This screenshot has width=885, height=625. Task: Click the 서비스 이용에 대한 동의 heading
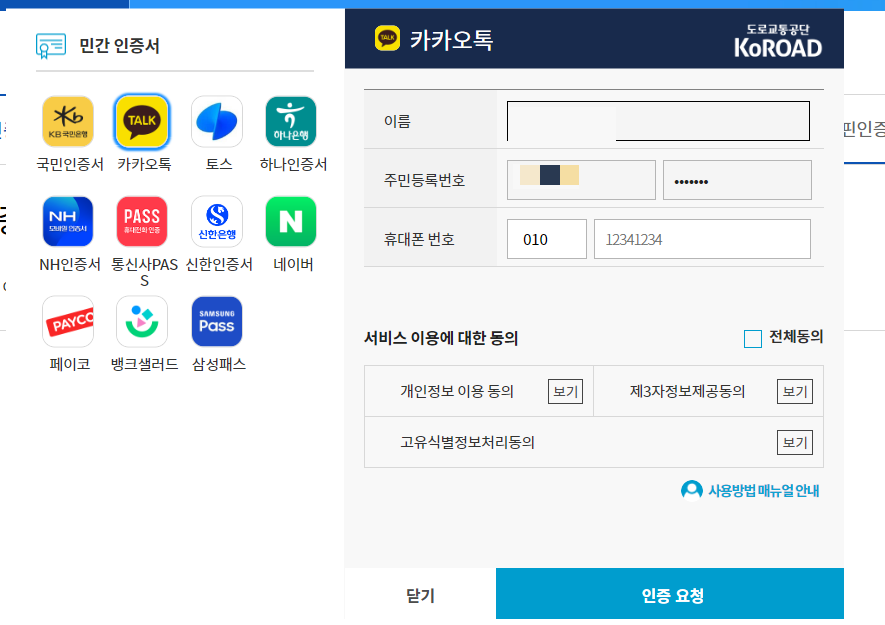tap(441, 338)
